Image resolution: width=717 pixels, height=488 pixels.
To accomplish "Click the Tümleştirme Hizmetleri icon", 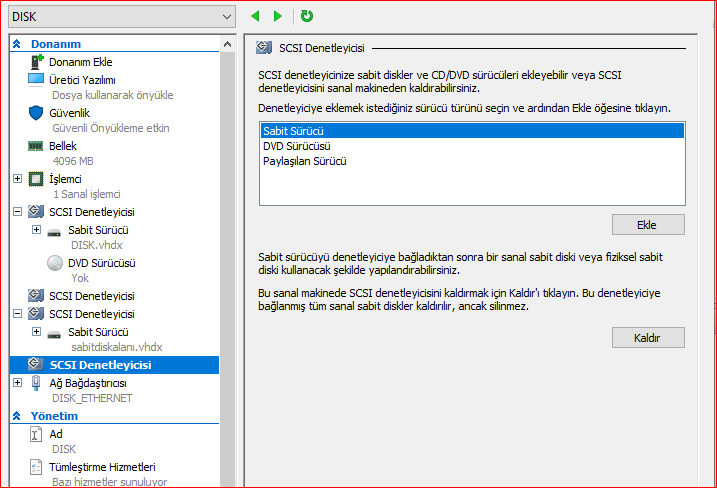I will pos(36,467).
